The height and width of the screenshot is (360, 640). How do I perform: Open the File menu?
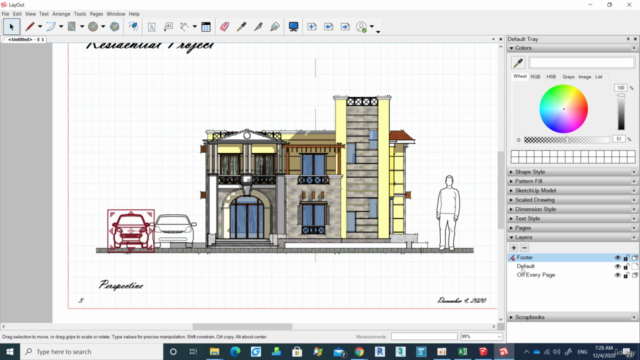click(x=5, y=14)
